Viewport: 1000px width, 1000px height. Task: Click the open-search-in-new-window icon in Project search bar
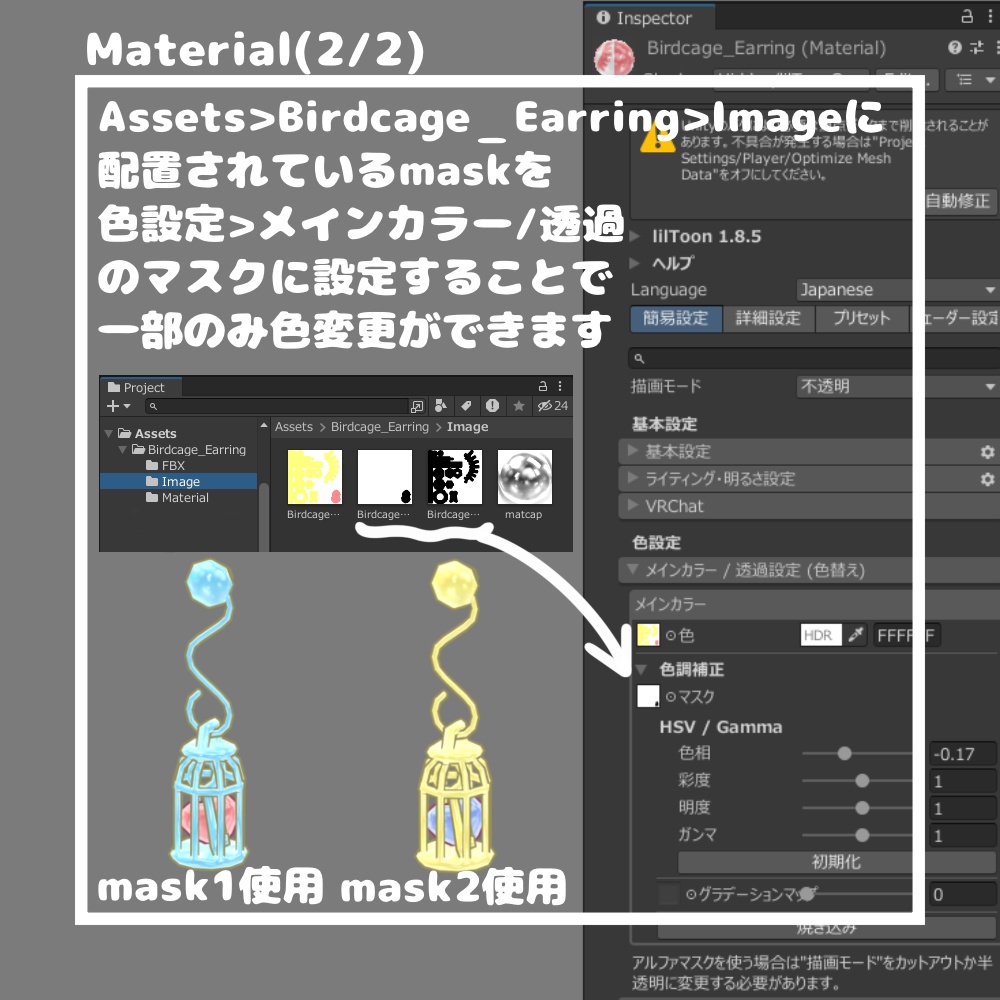coord(417,406)
